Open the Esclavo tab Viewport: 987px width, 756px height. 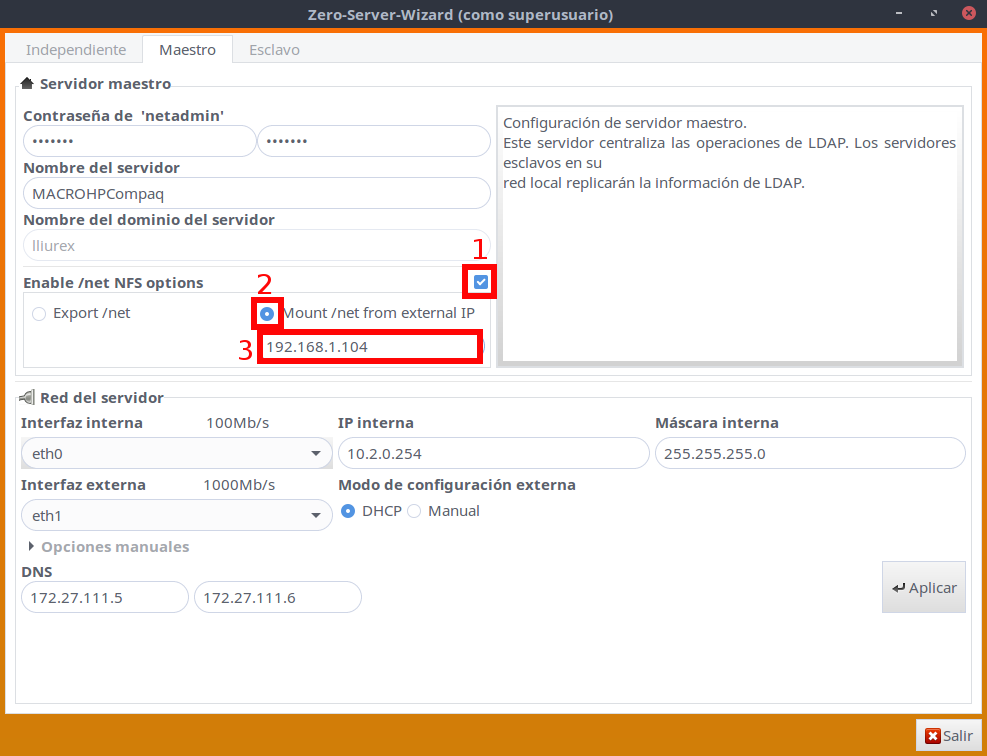pyautogui.click(x=274, y=50)
